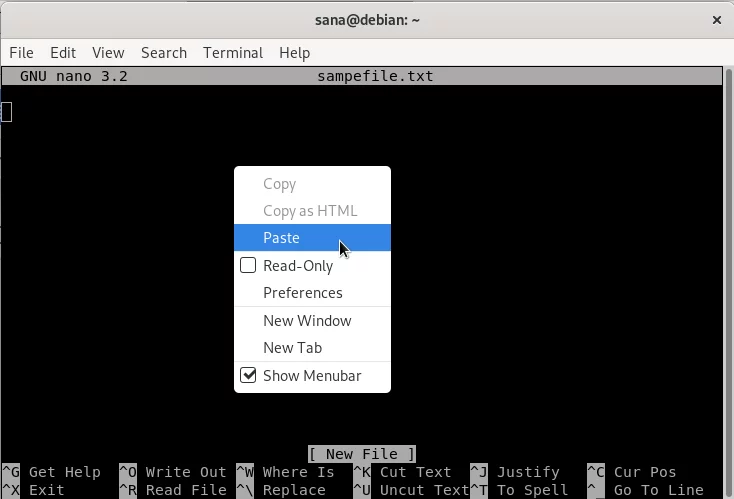
Task: Choose Paste from the context menu
Action: pos(312,238)
